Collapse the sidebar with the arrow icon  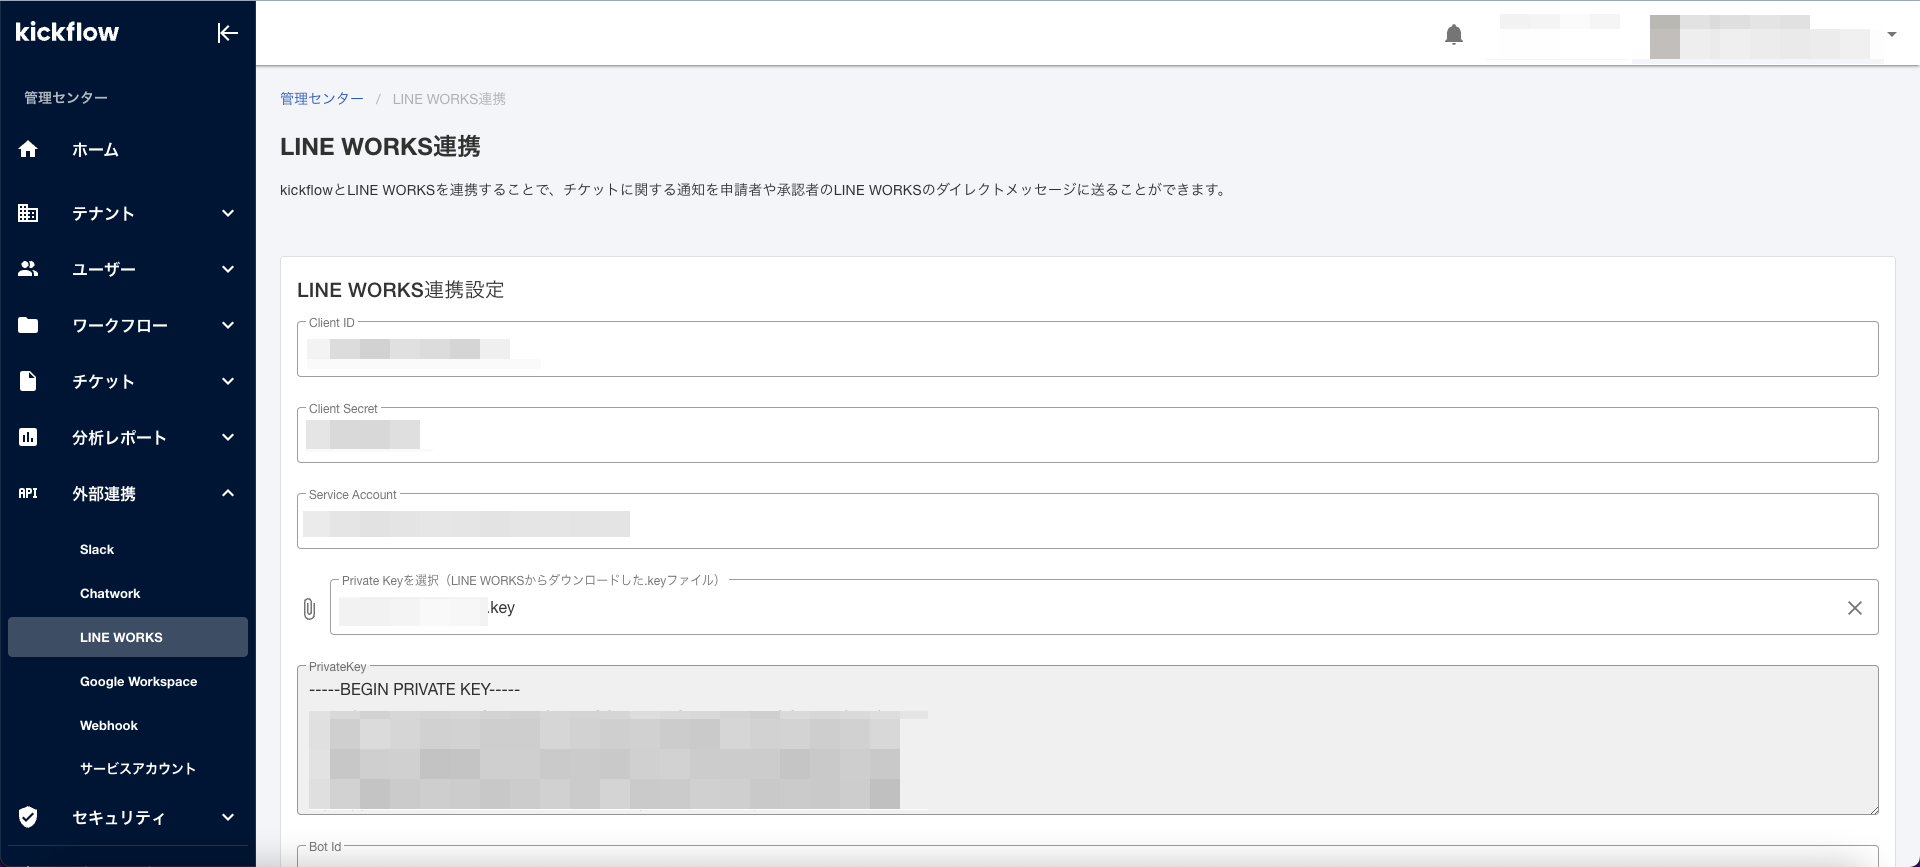point(227,33)
